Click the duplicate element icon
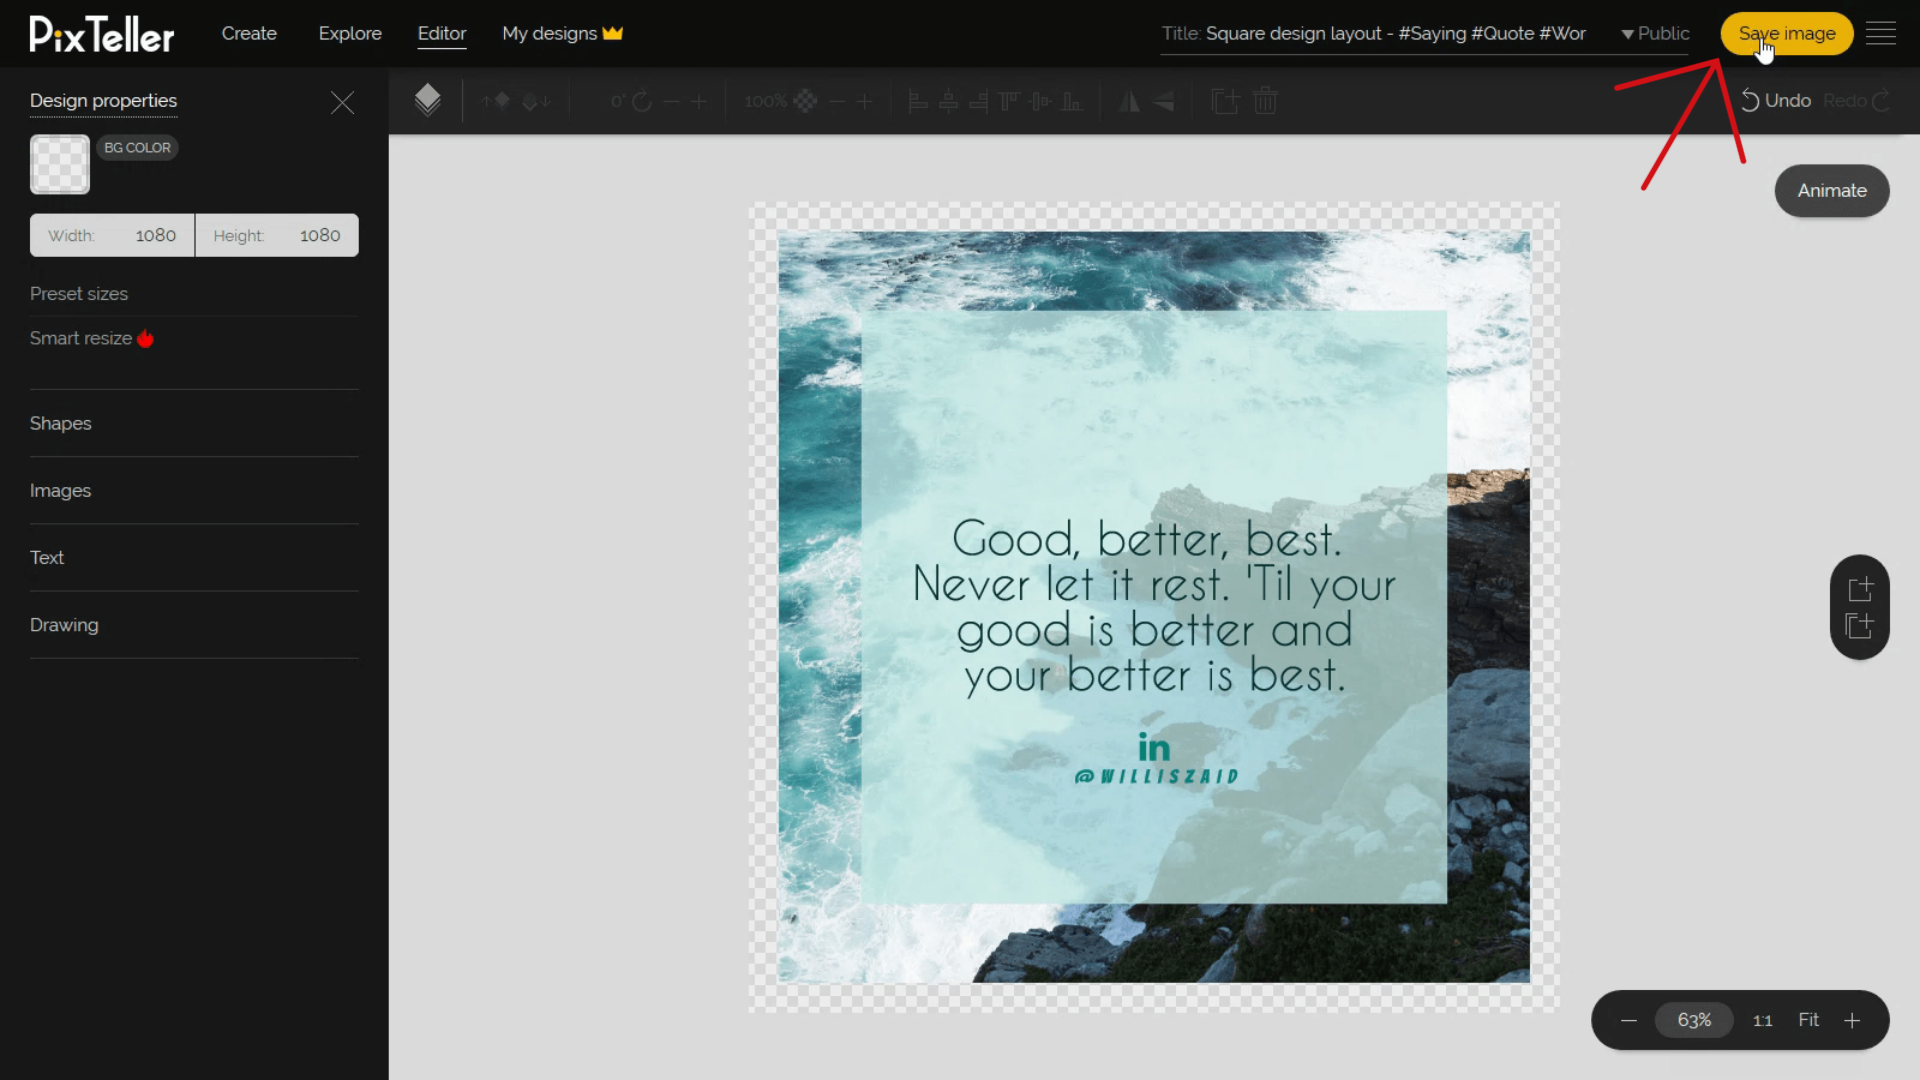The height and width of the screenshot is (1080, 1920). point(1224,100)
